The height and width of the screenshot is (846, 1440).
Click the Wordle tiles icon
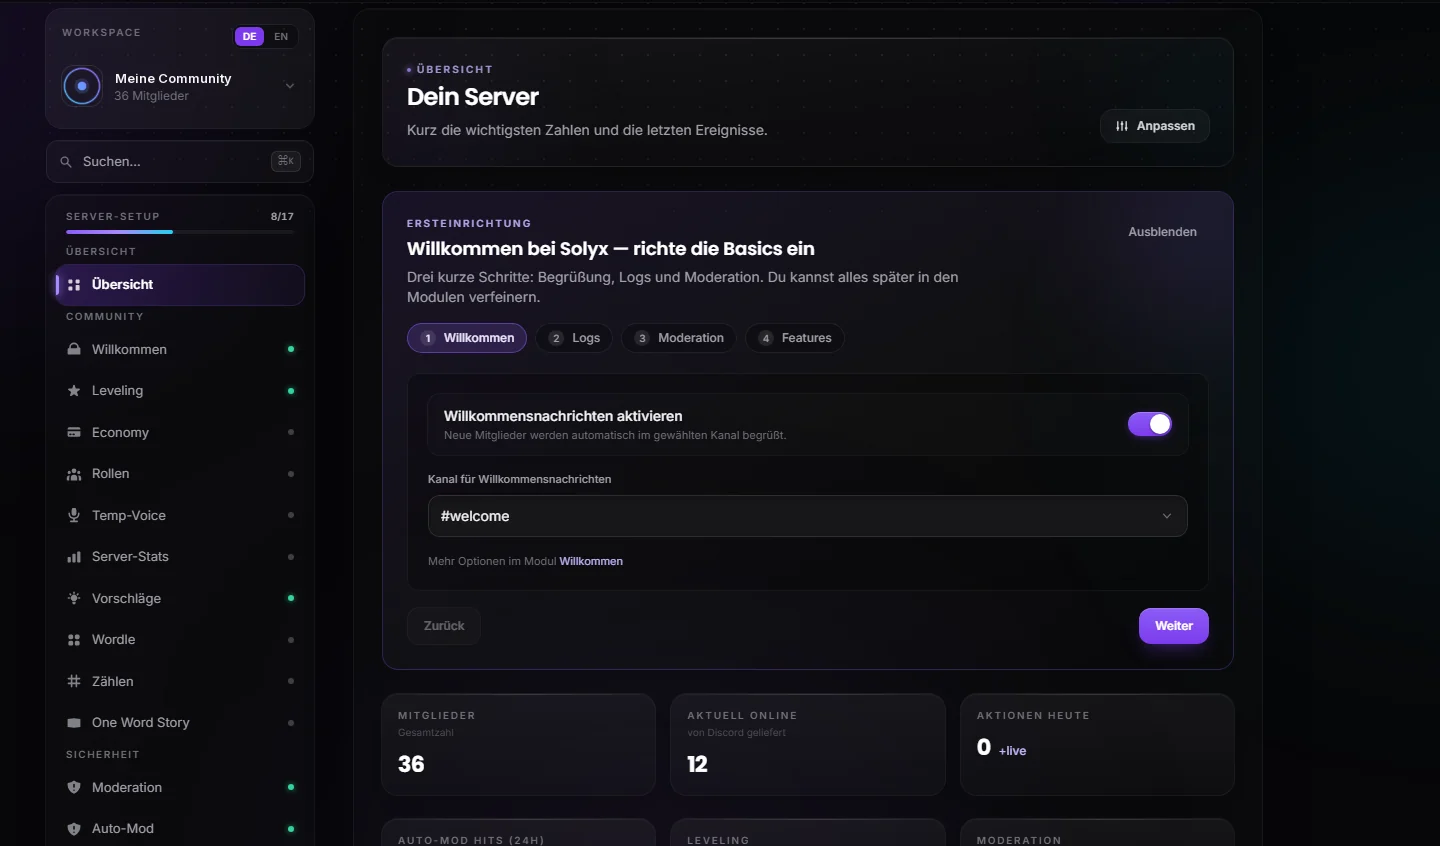click(74, 640)
